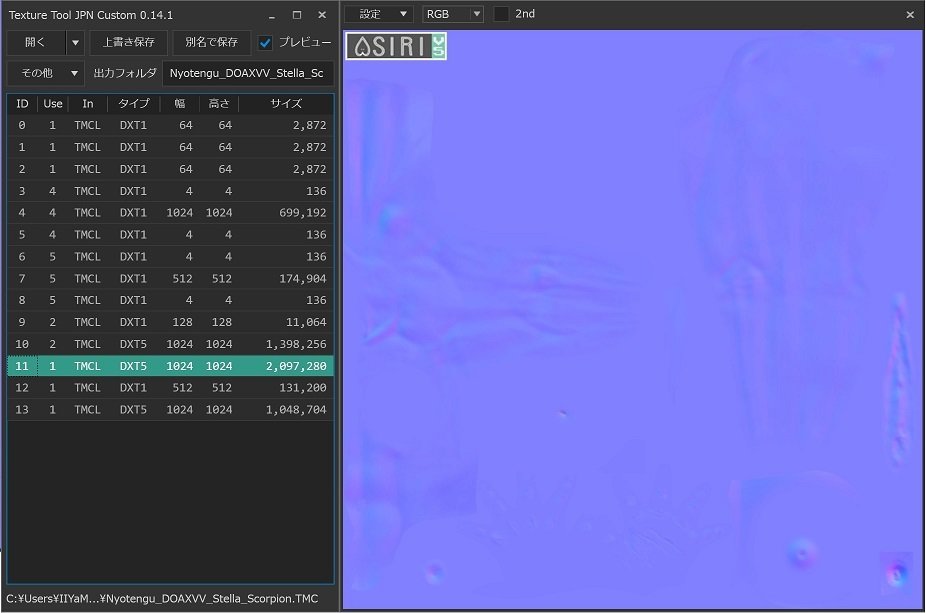The width and height of the screenshot is (926, 613).
Task: Maximize the Texture Tool window
Action: point(296,15)
